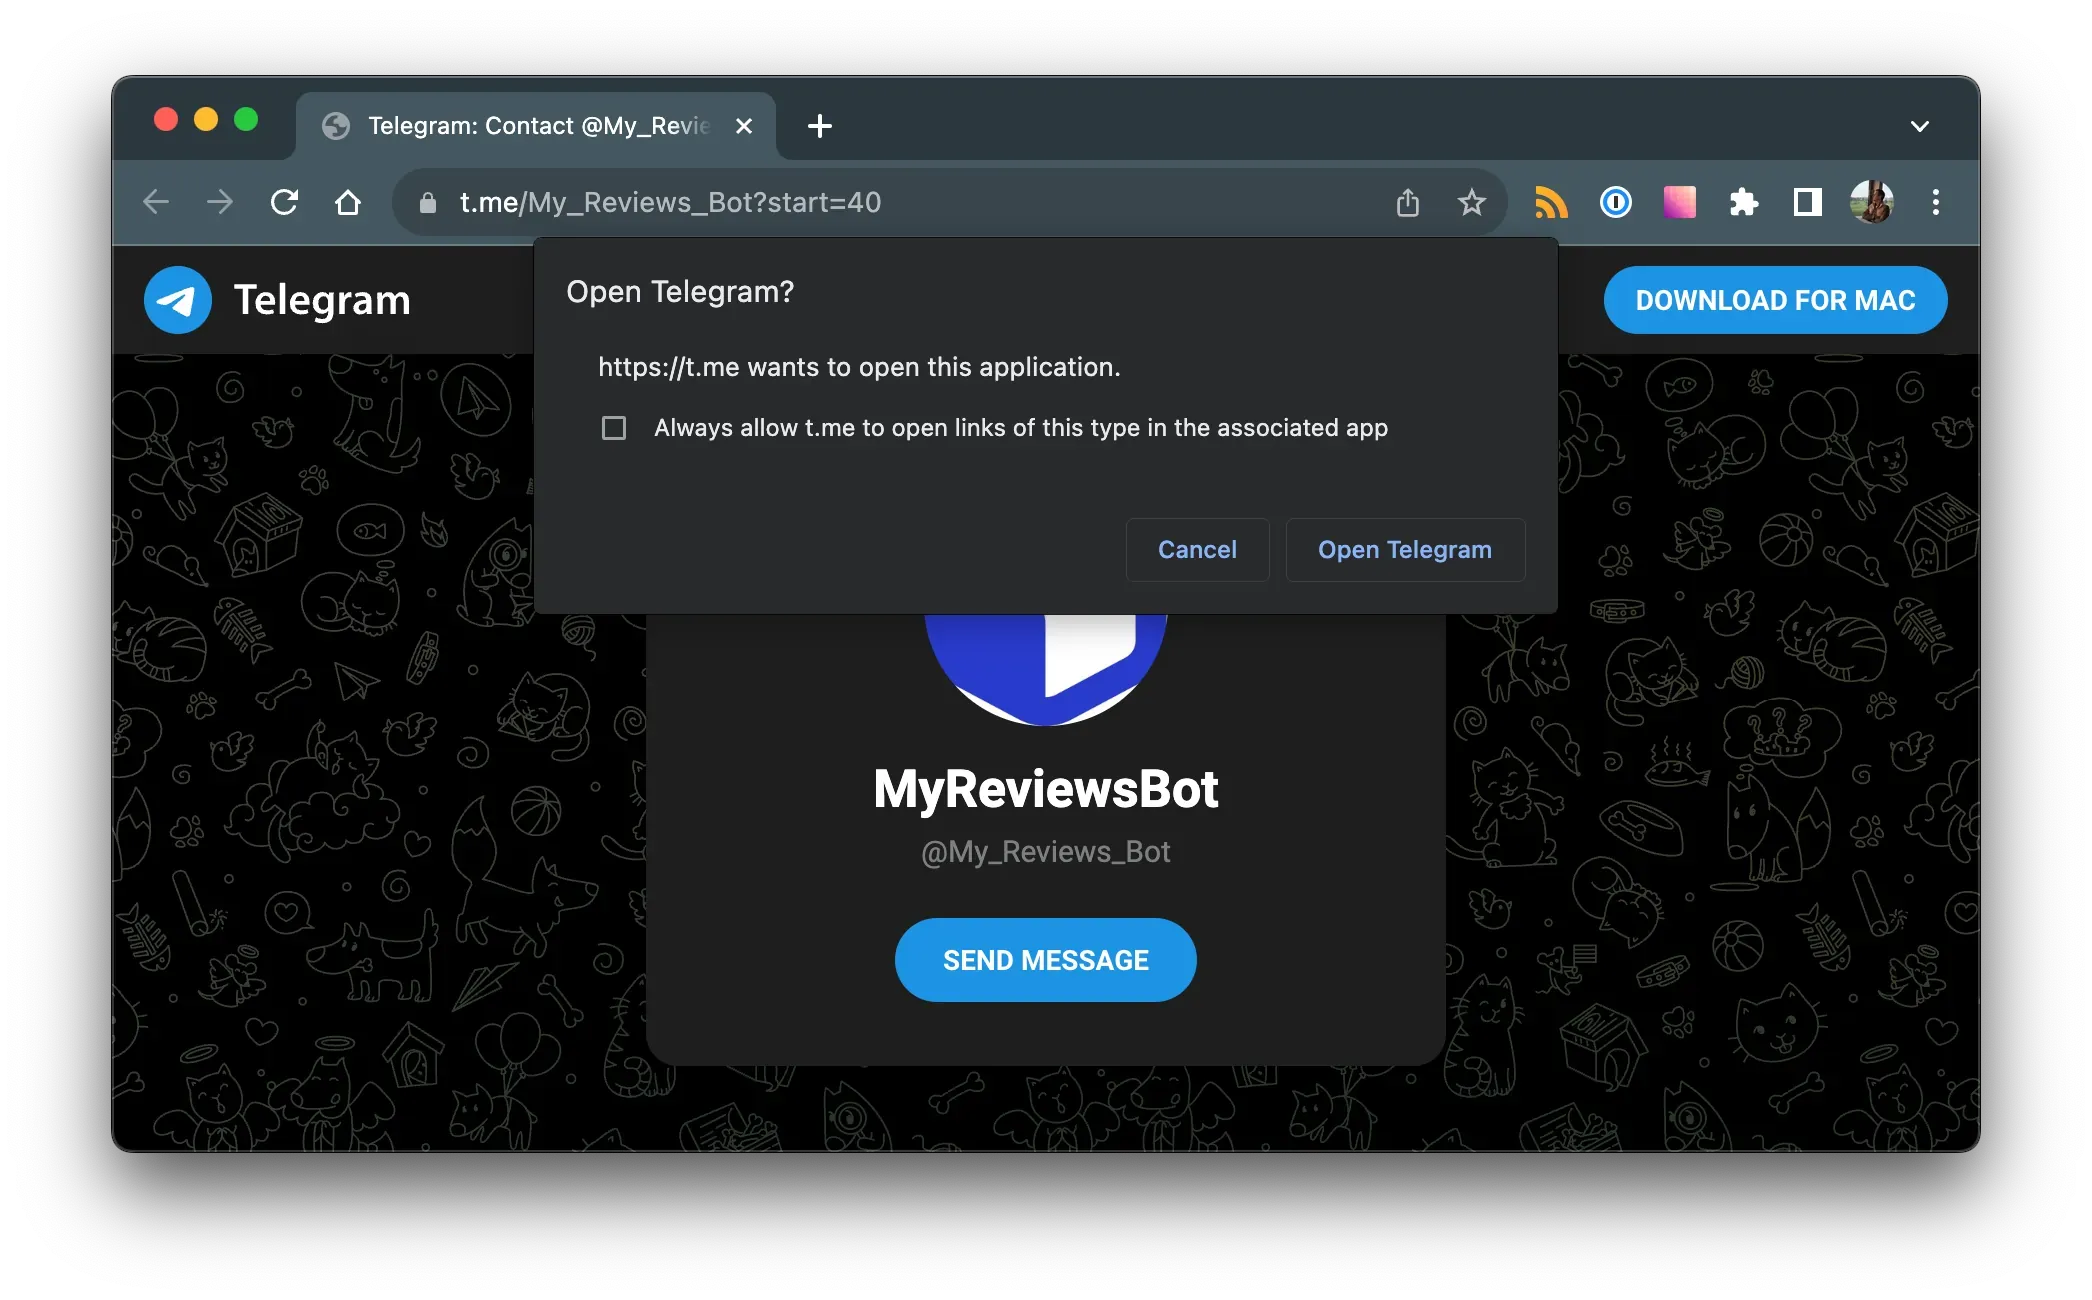Click the green window zoom button
This screenshot has height=1300, width=2092.
tap(246, 120)
